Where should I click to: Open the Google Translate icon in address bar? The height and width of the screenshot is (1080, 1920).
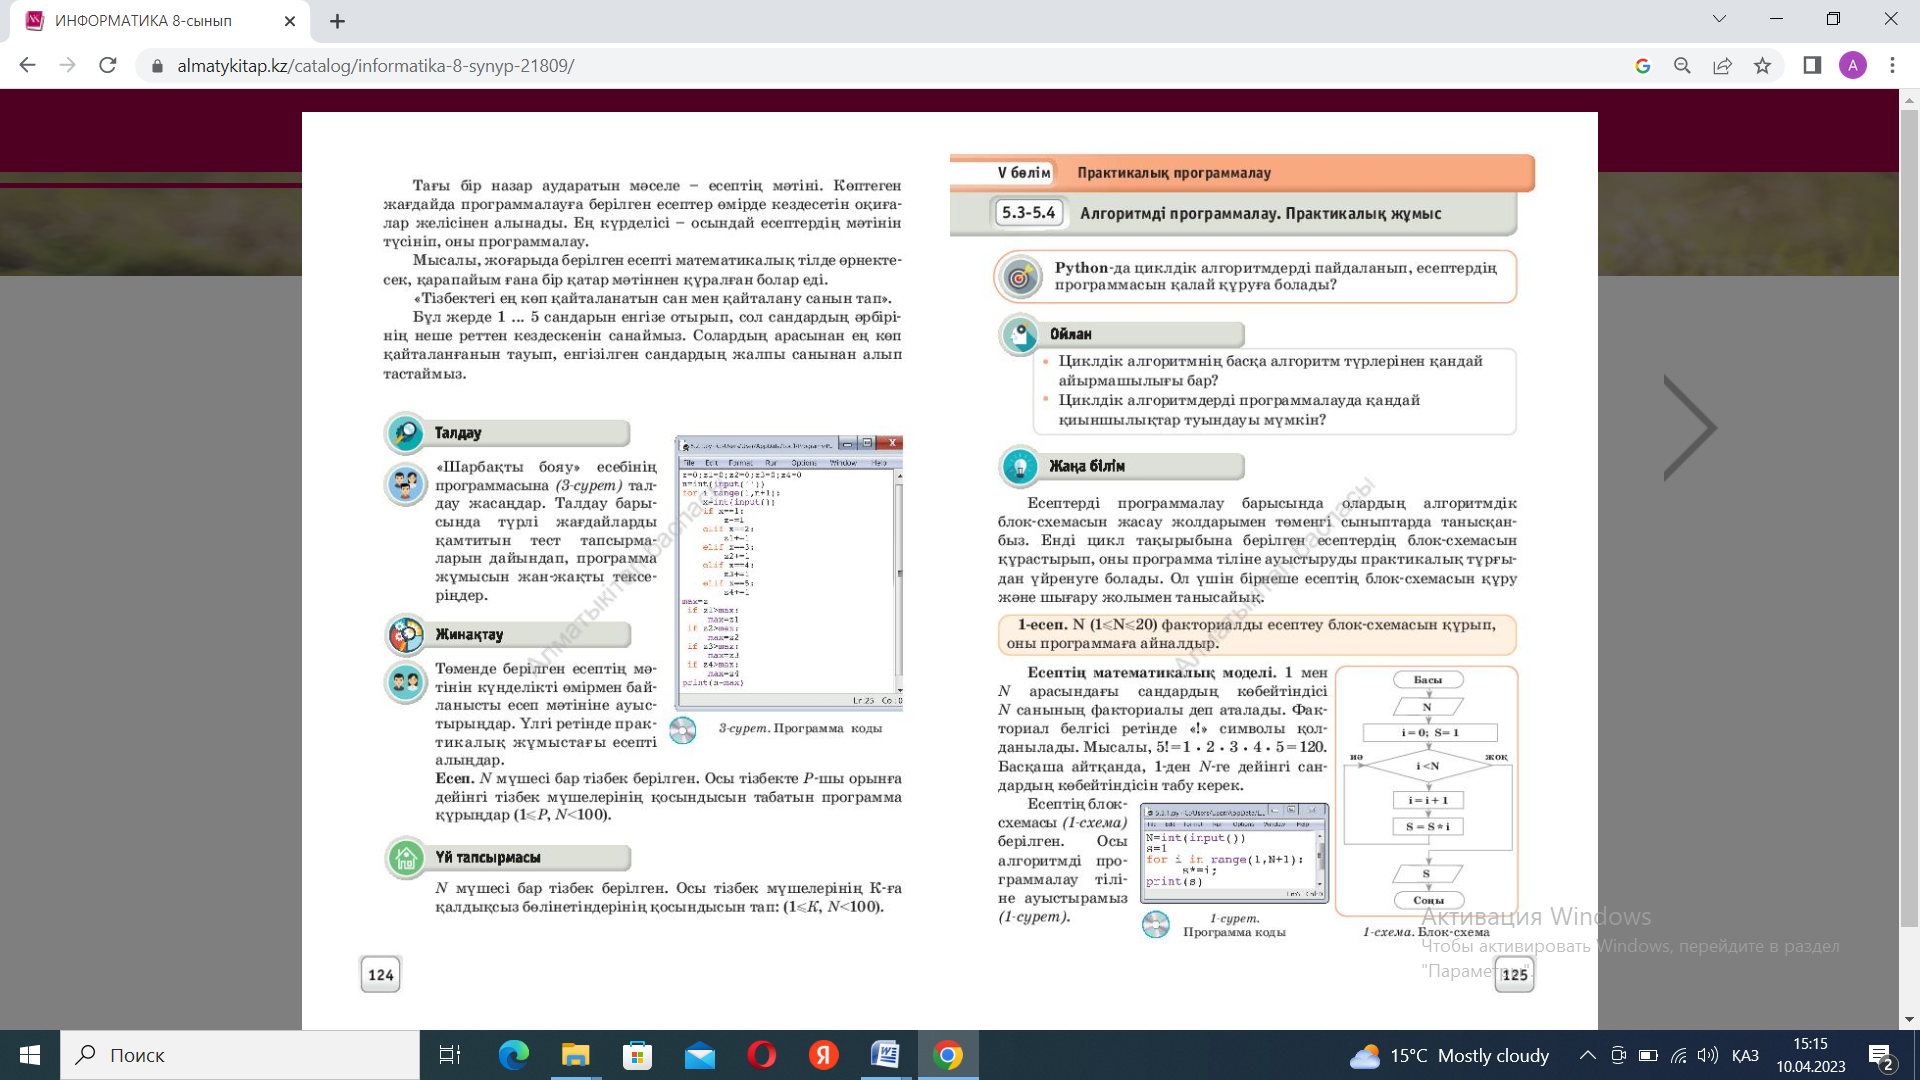coord(1642,66)
